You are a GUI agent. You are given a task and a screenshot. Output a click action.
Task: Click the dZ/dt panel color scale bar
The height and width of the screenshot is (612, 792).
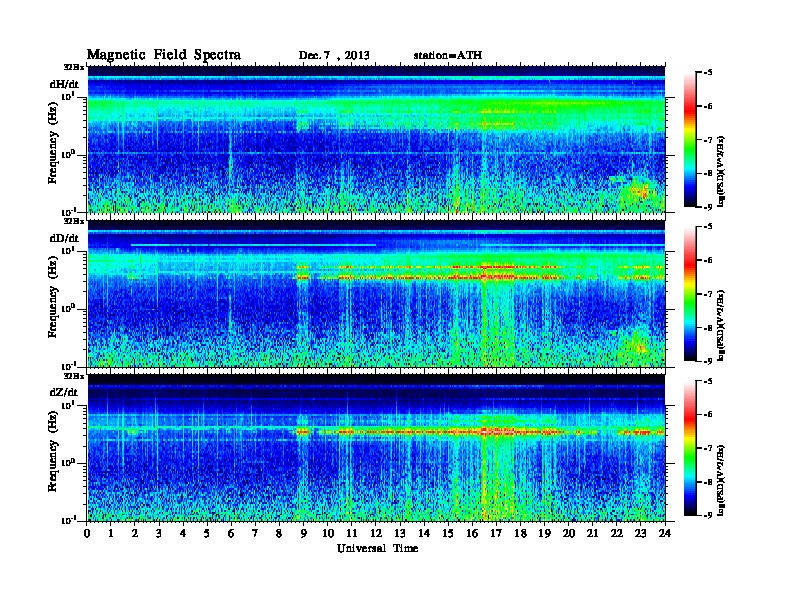[690, 448]
